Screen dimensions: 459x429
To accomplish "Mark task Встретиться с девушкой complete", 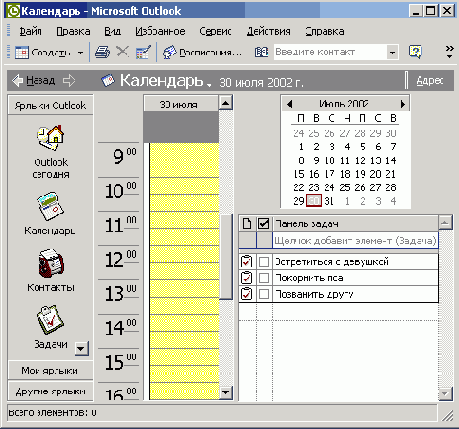I will pos(264,262).
